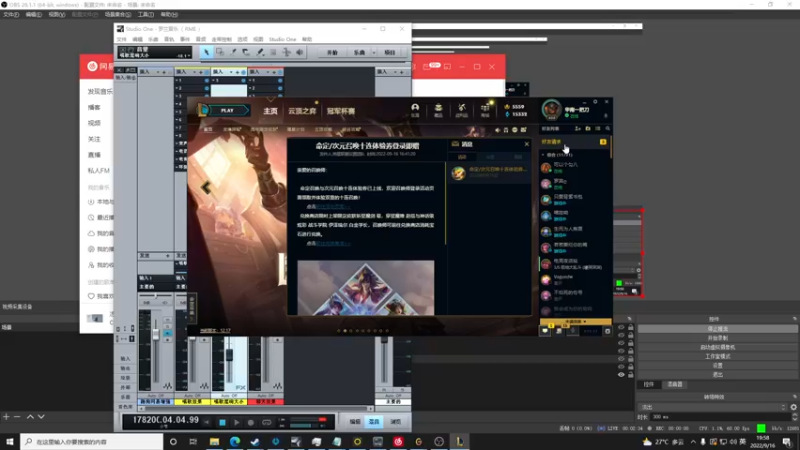The width and height of the screenshot is (800, 450).
Task: Toggle the yellow channel's insert slot 2 power
Action: point(207,88)
